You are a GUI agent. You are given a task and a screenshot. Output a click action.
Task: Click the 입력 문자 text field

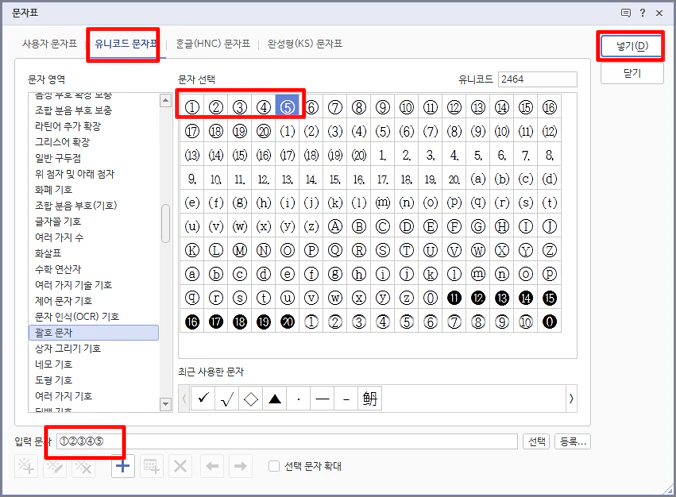(286, 441)
